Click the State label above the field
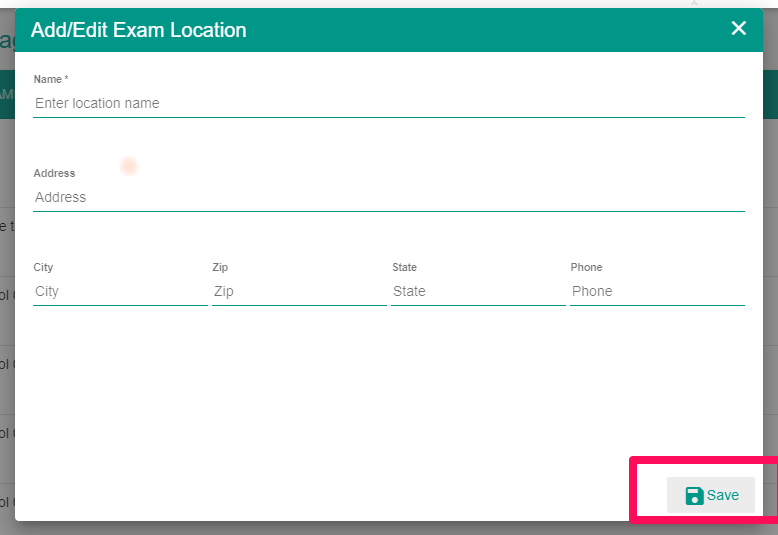The image size is (778, 535). click(x=404, y=267)
